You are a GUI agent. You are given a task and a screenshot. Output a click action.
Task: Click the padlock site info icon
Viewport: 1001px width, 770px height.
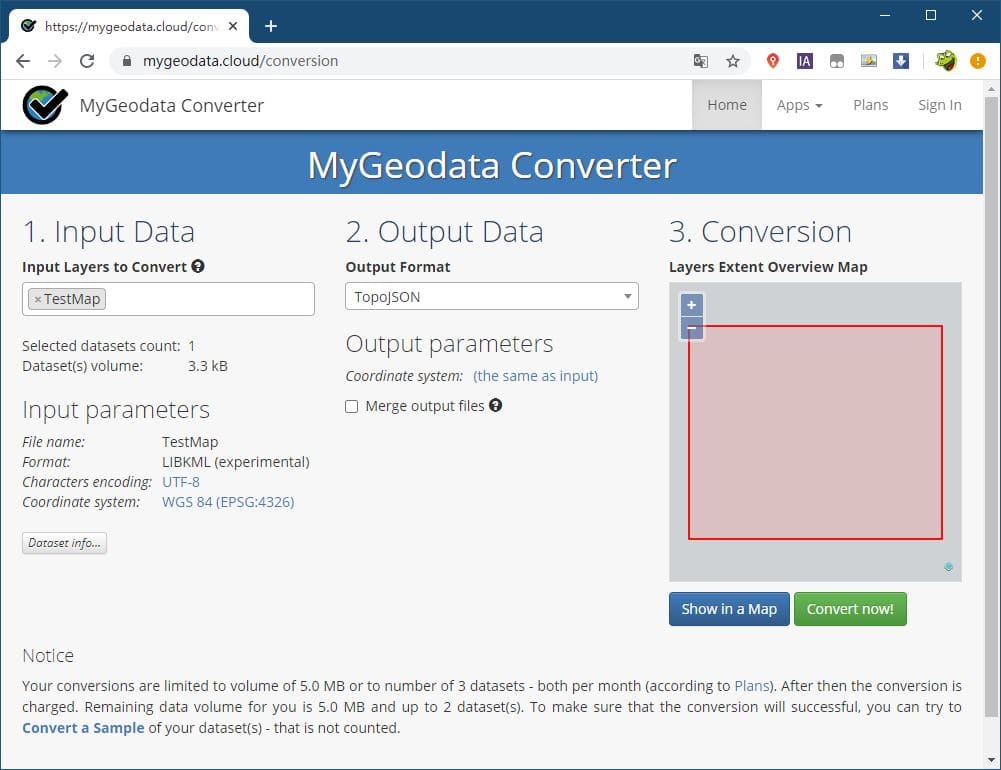(127, 61)
